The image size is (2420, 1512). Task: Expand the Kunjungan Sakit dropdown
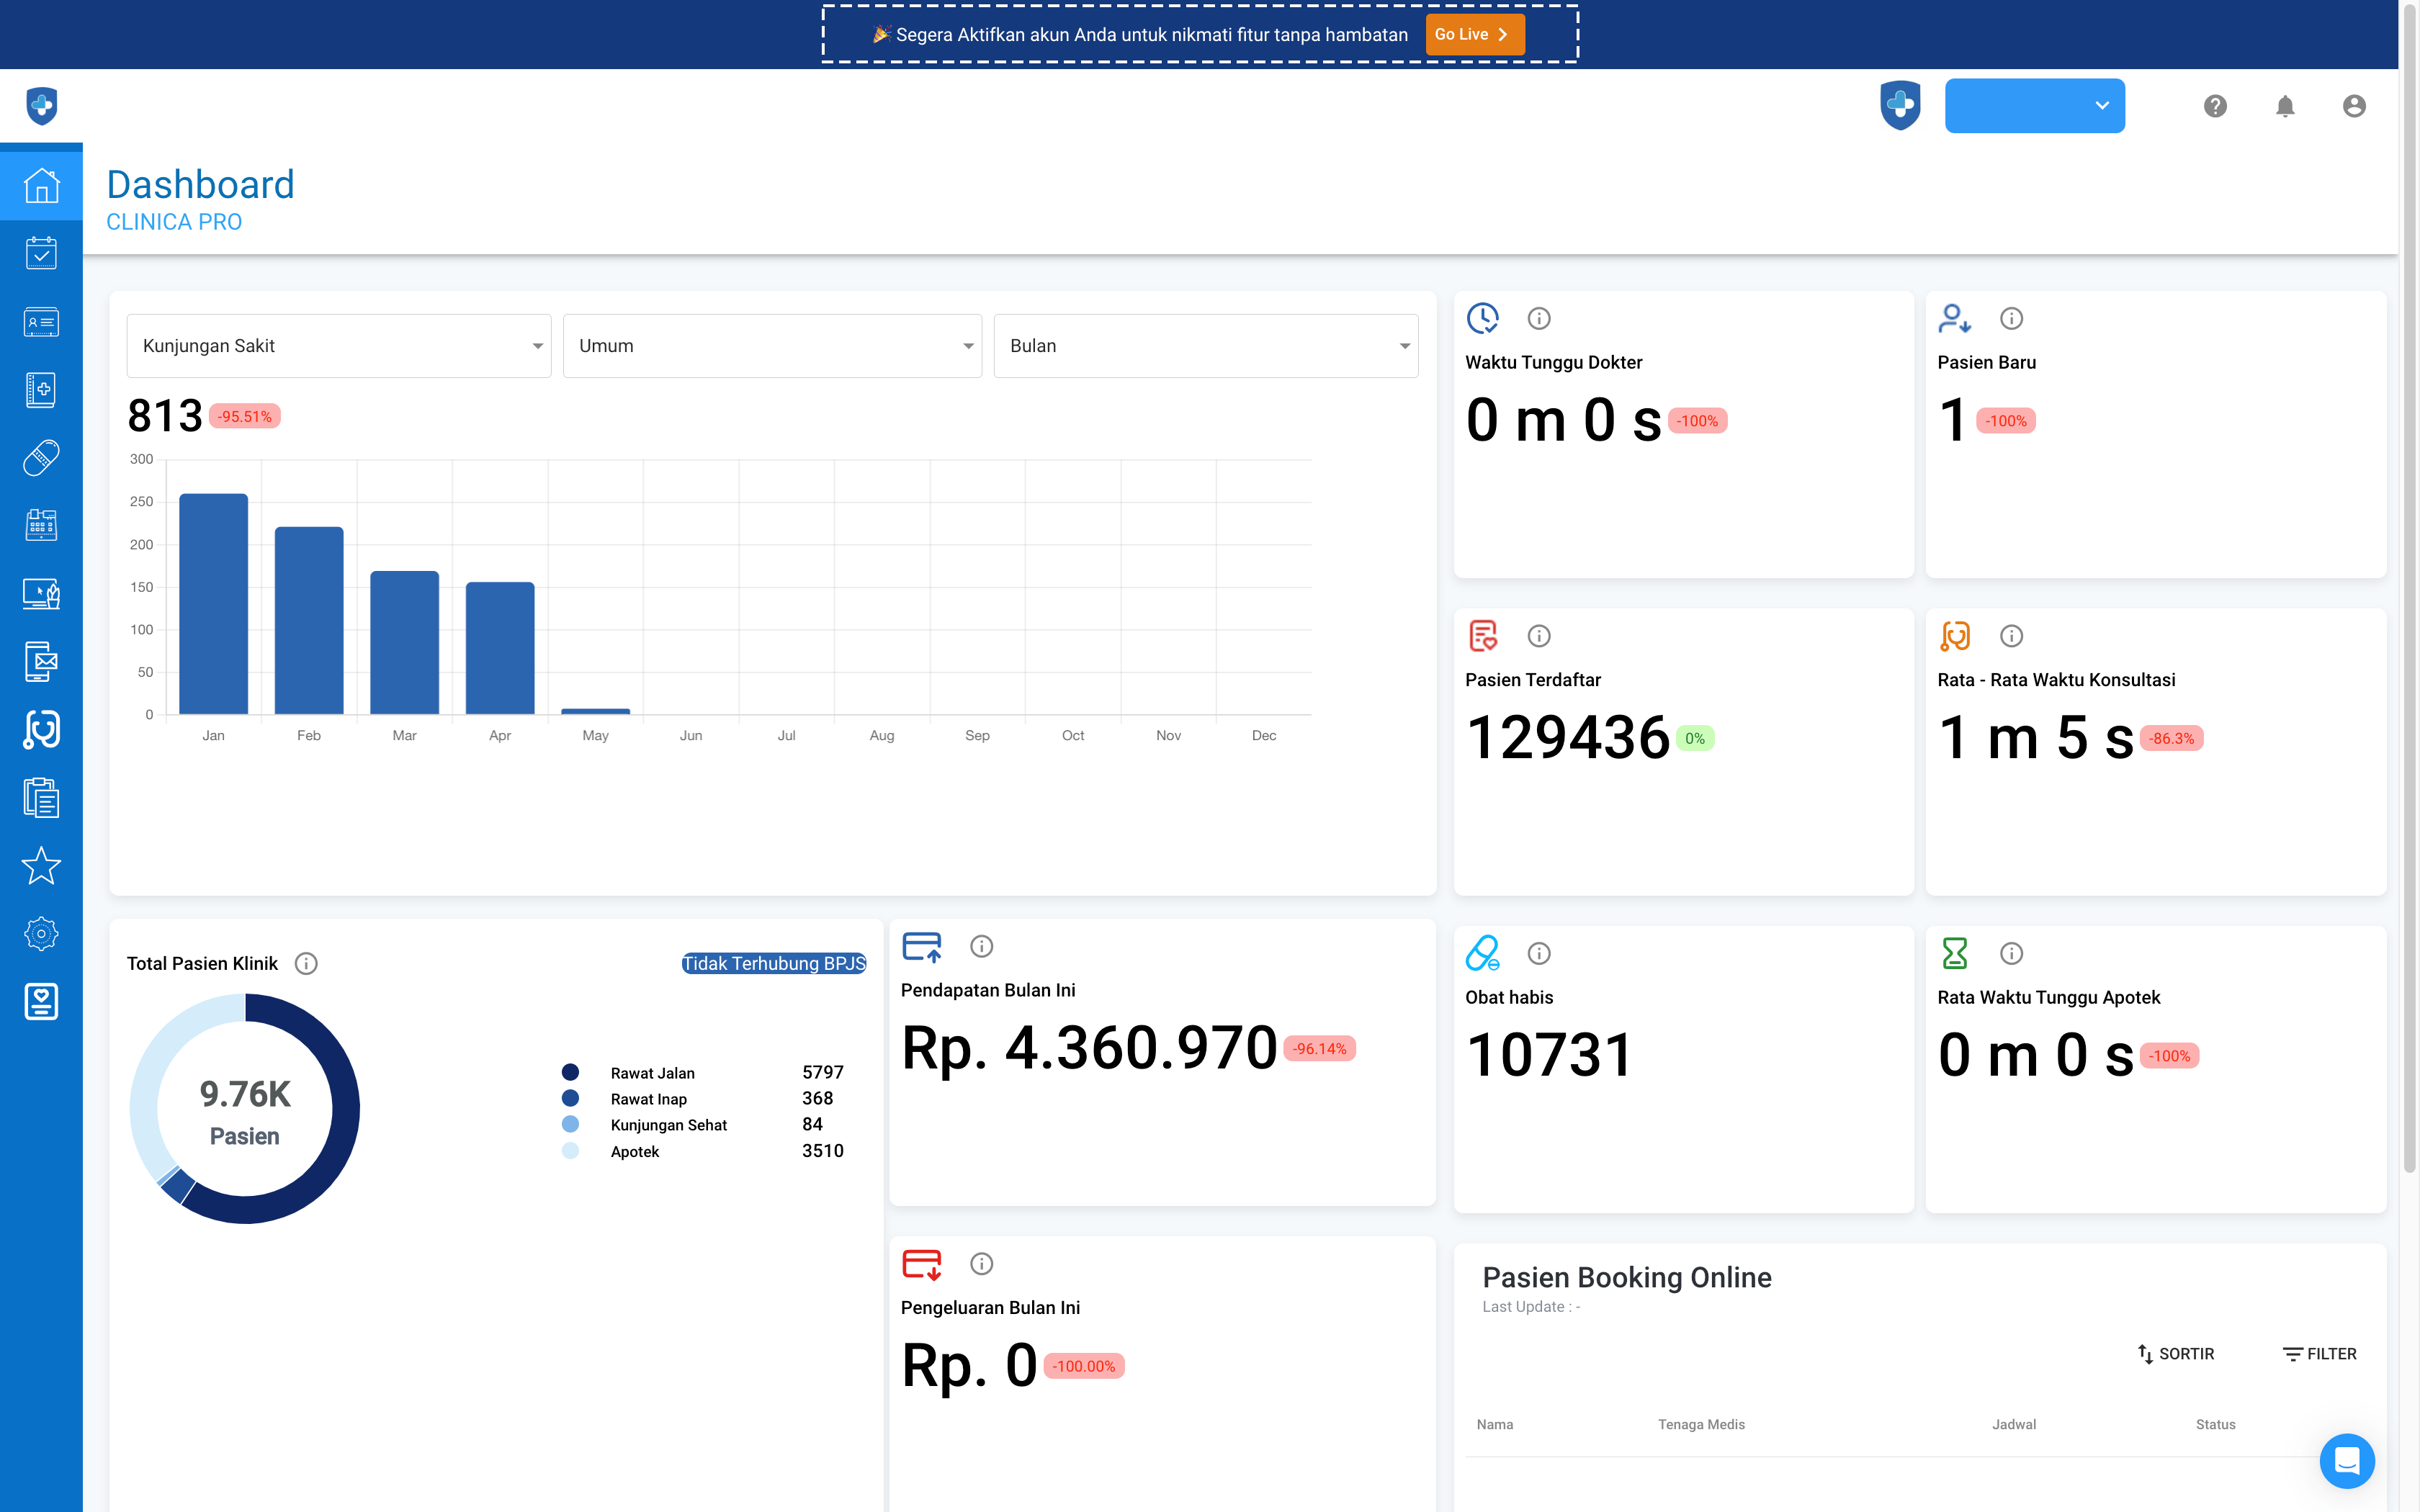[x=338, y=346]
